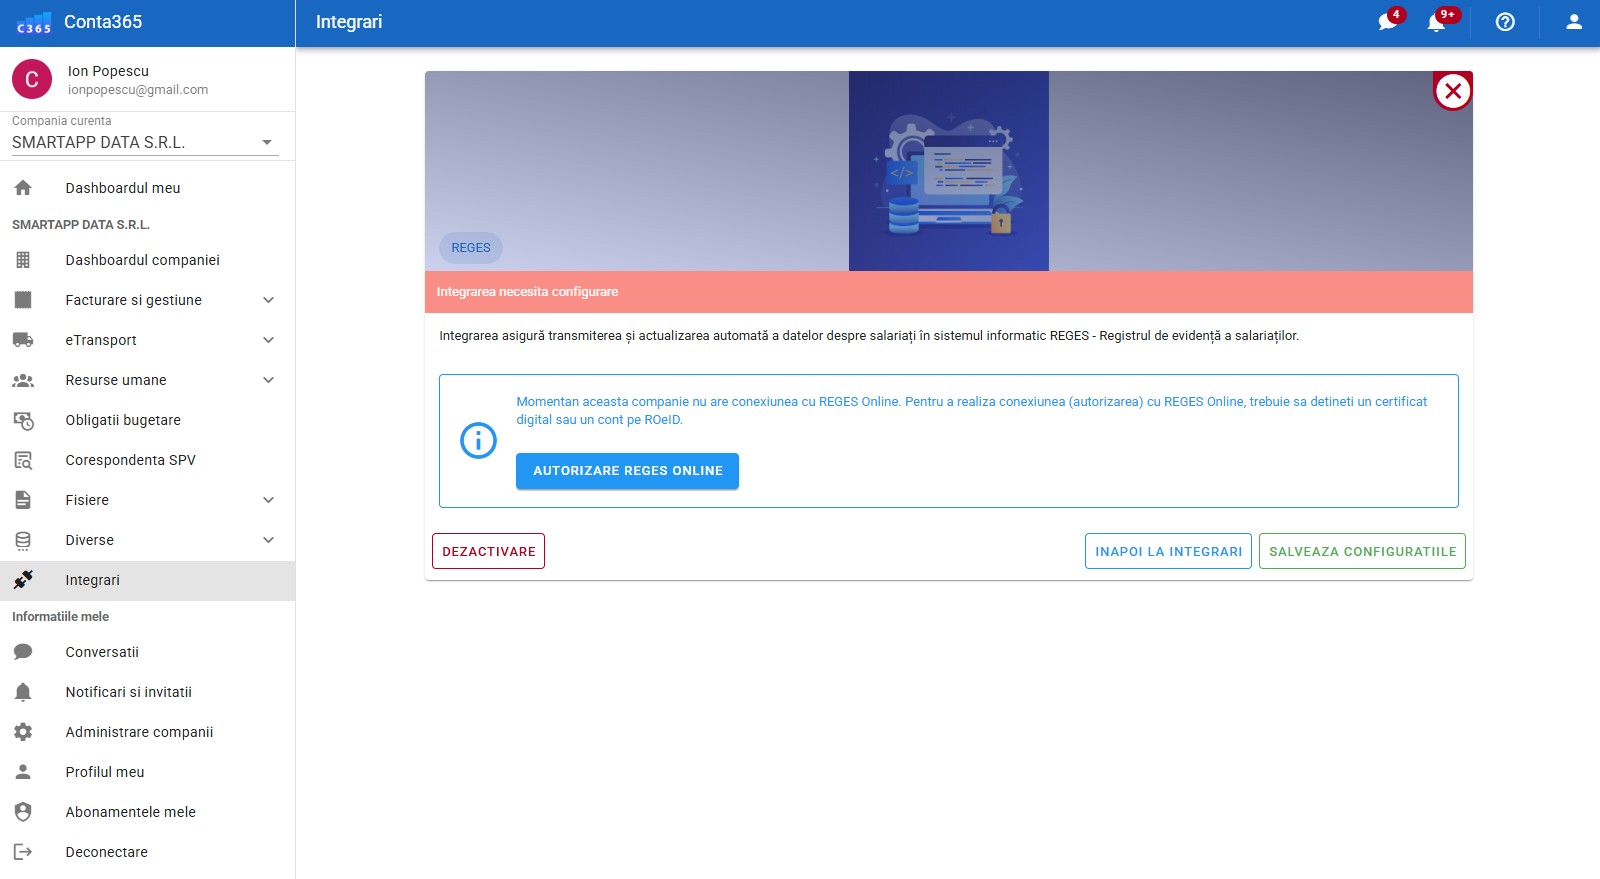This screenshot has width=1600, height=879.
Task: Expand the eTransport menu
Action: pos(268,340)
